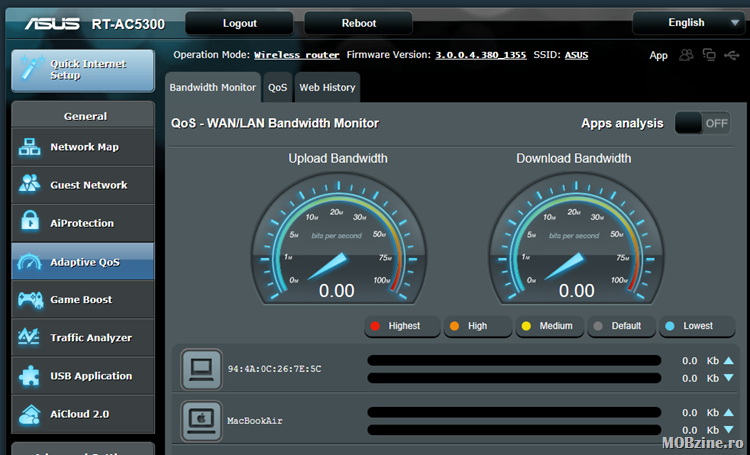The image size is (750, 455).
Task: Click the RT-AC5300 model name
Action: coord(128,24)
